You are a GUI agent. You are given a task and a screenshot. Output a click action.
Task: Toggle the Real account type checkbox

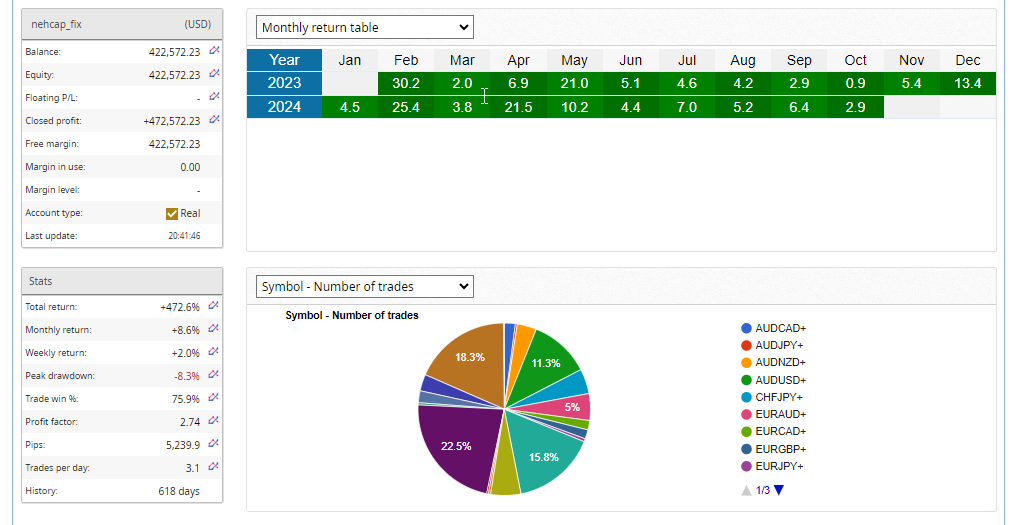click(x=171, y=213)
